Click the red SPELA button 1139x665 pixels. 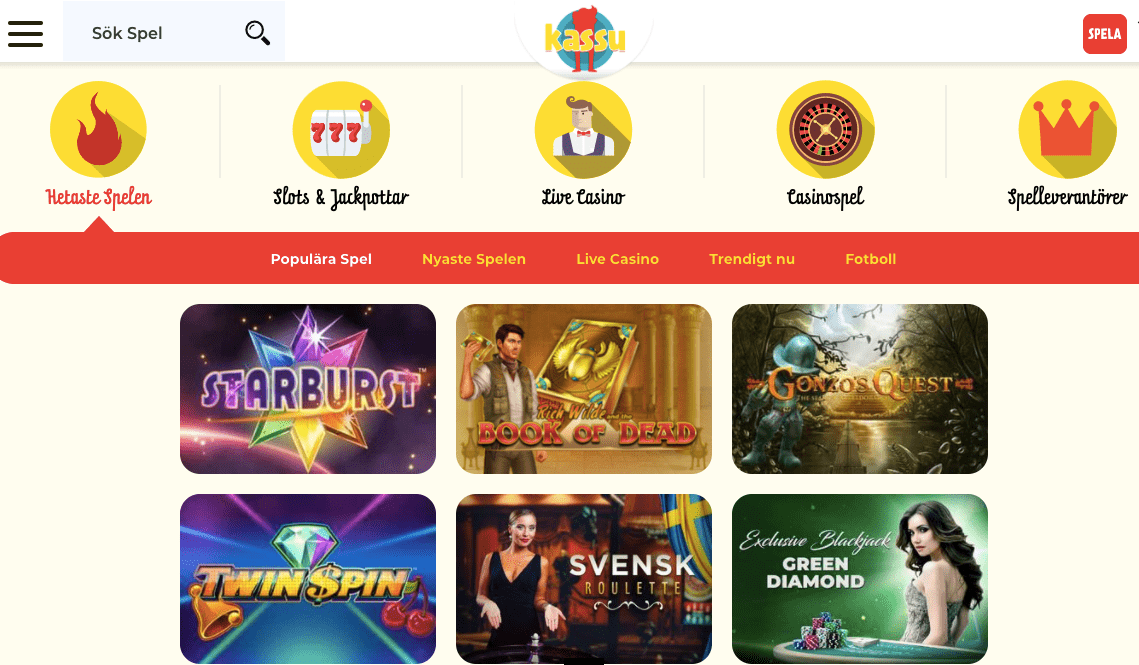[1104, 33]
